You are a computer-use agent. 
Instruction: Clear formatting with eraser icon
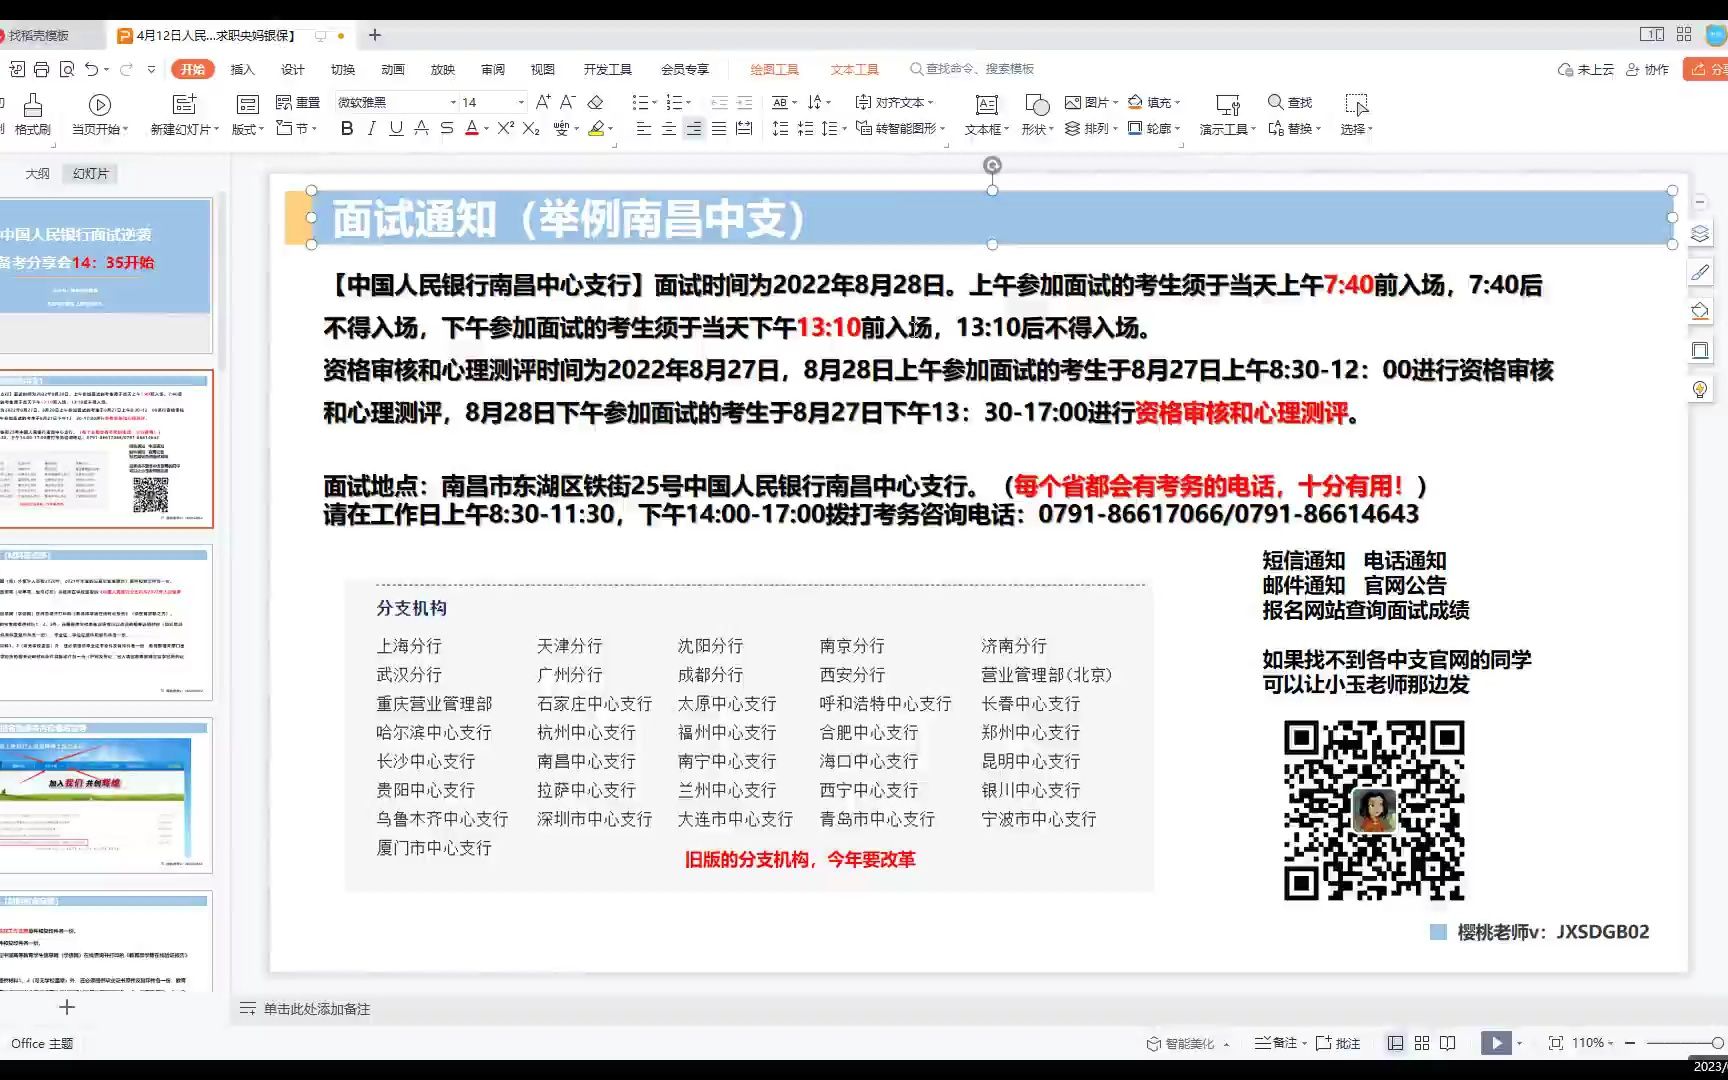pos(595,102)
